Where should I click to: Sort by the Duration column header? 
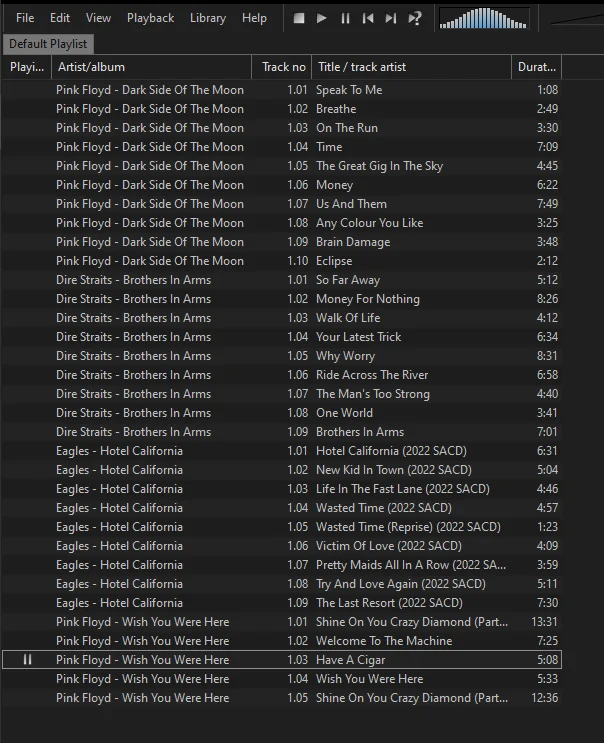[x=537, y=67]
